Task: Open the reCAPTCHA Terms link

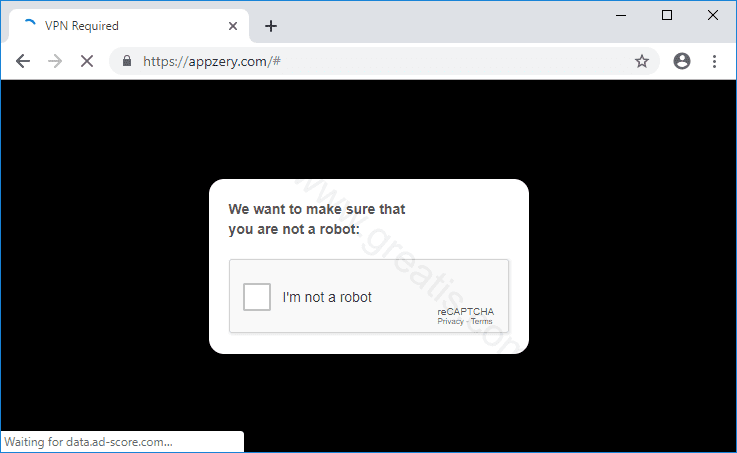Action: point(482,322)
